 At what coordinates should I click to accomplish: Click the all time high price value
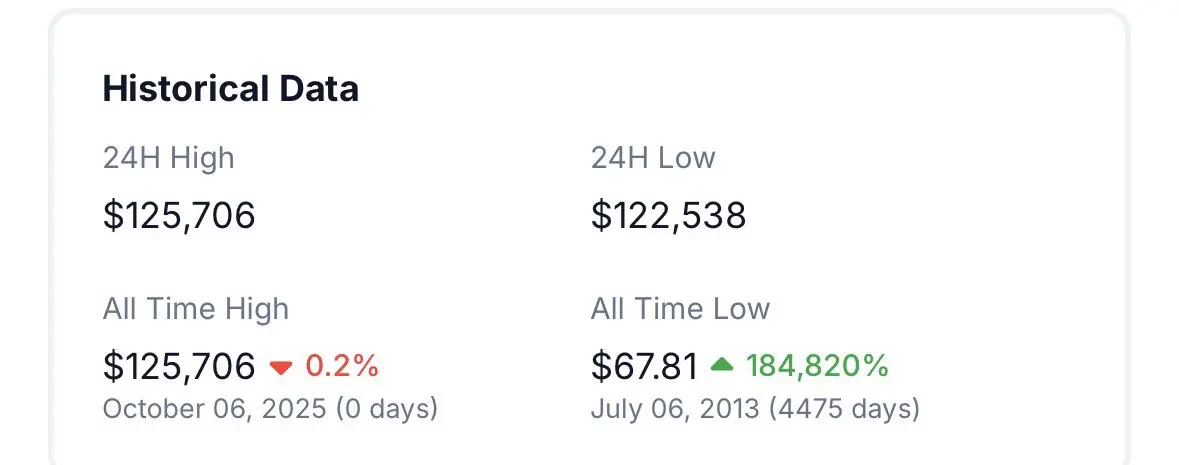pos(179,367)
